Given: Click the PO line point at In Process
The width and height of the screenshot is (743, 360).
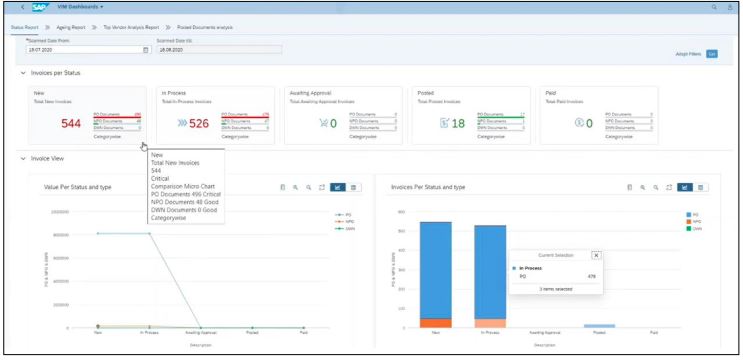Looking at the screenshot, I should pyautogui.click(x=149, y=233).
